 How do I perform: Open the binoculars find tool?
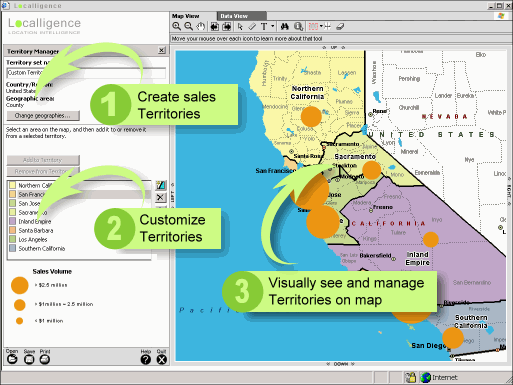(284, 26)
